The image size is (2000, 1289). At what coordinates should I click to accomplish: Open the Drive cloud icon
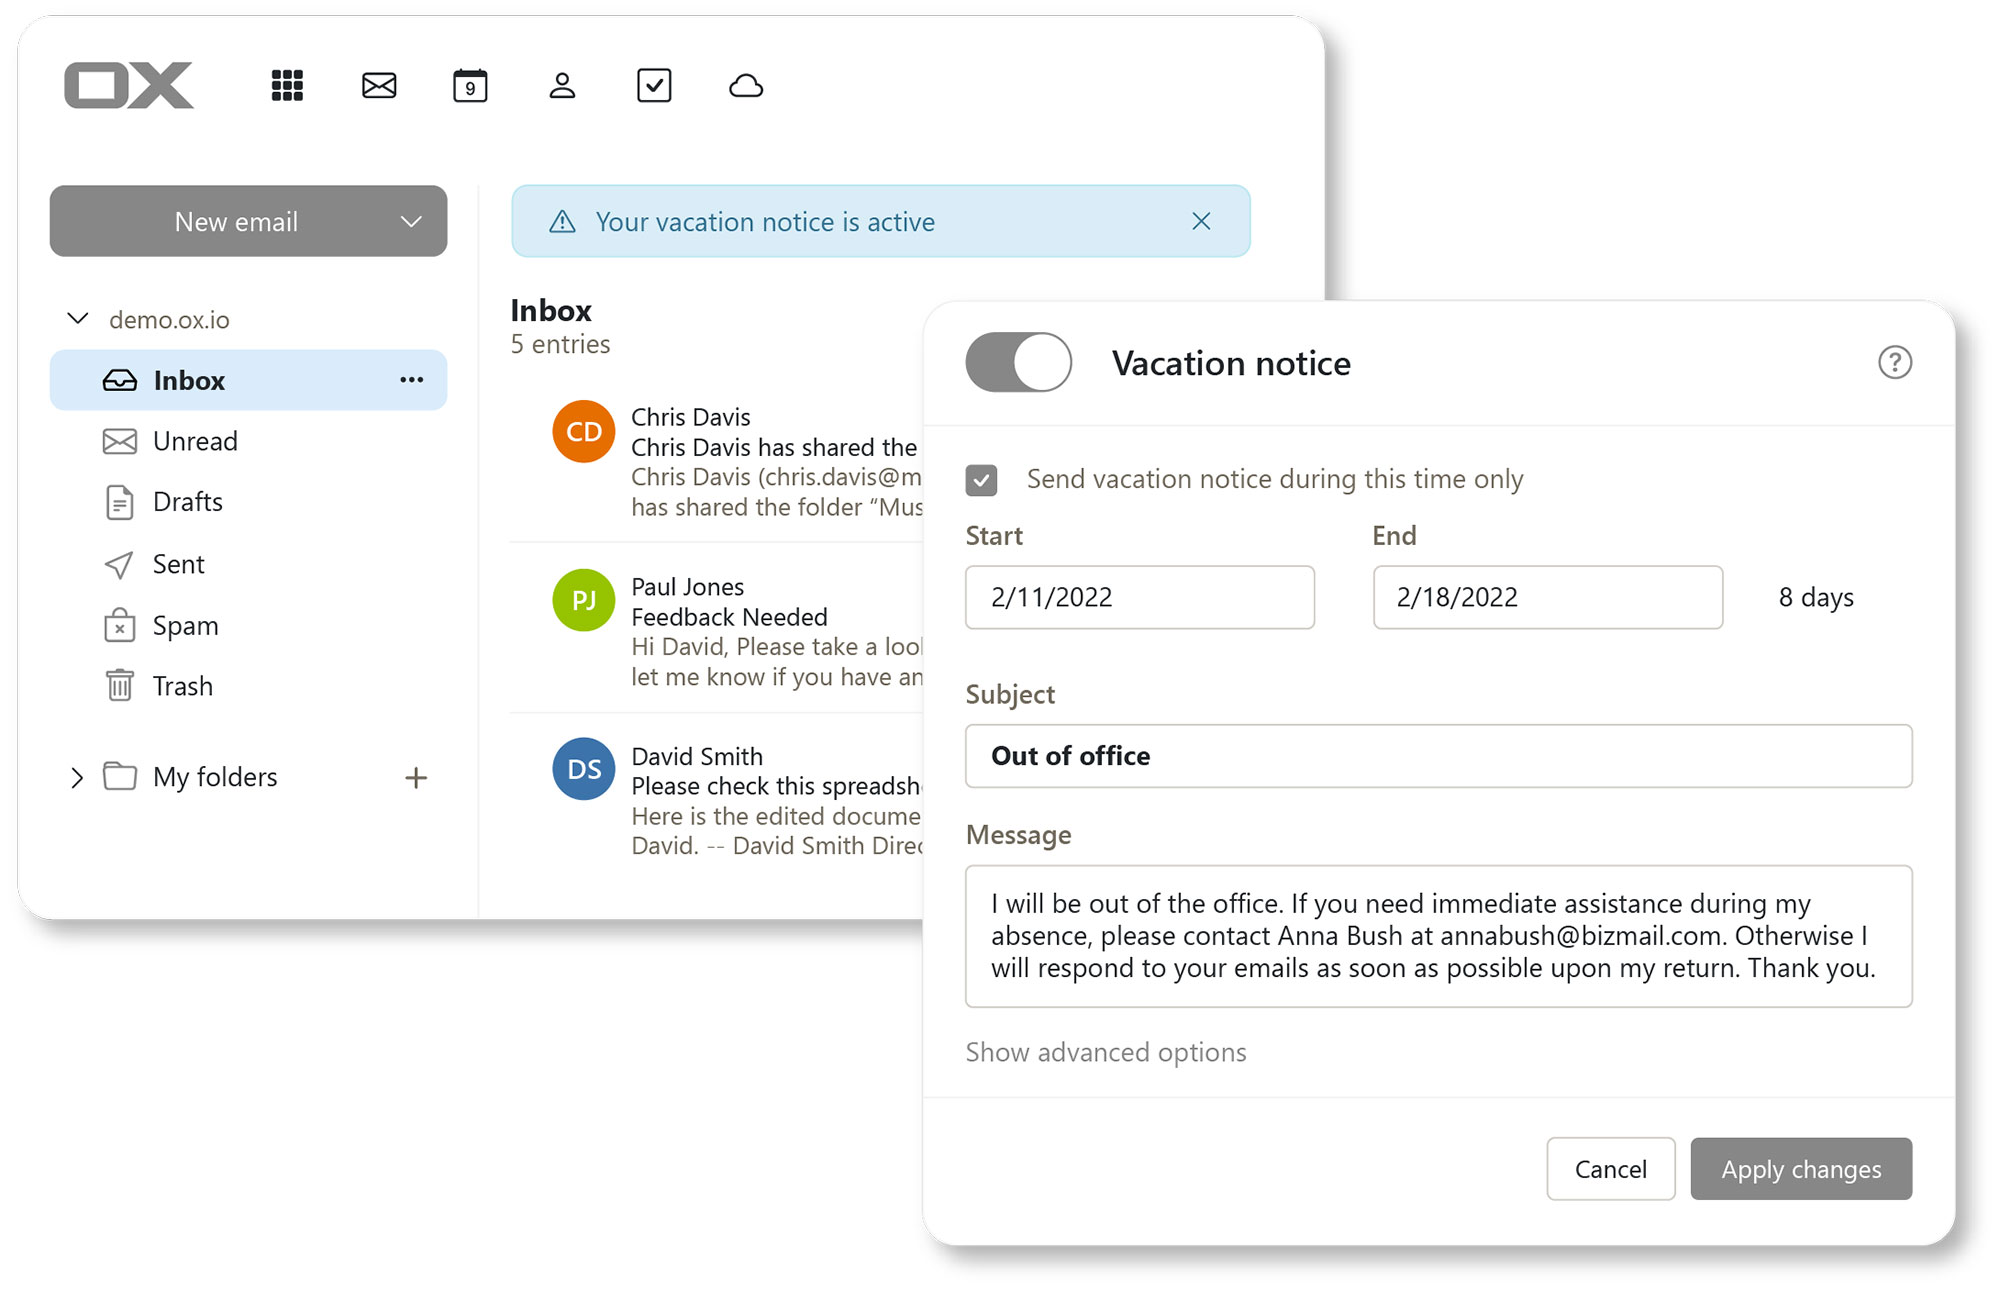click(x=746, y=86)
